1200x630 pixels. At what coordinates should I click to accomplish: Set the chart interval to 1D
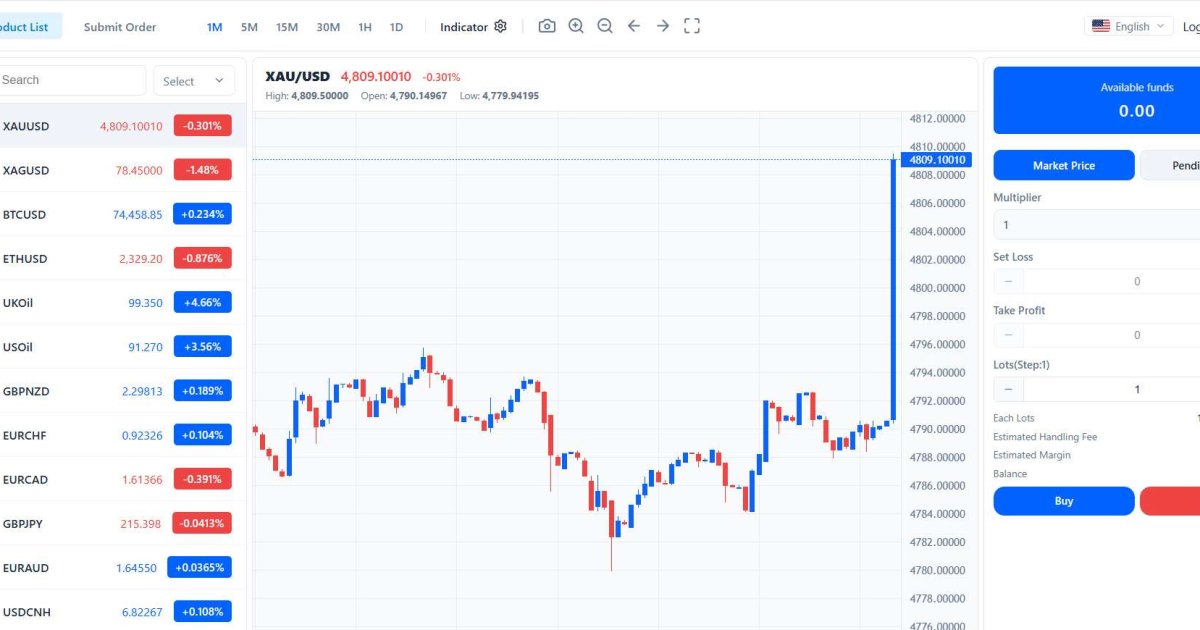pos(396,27)
